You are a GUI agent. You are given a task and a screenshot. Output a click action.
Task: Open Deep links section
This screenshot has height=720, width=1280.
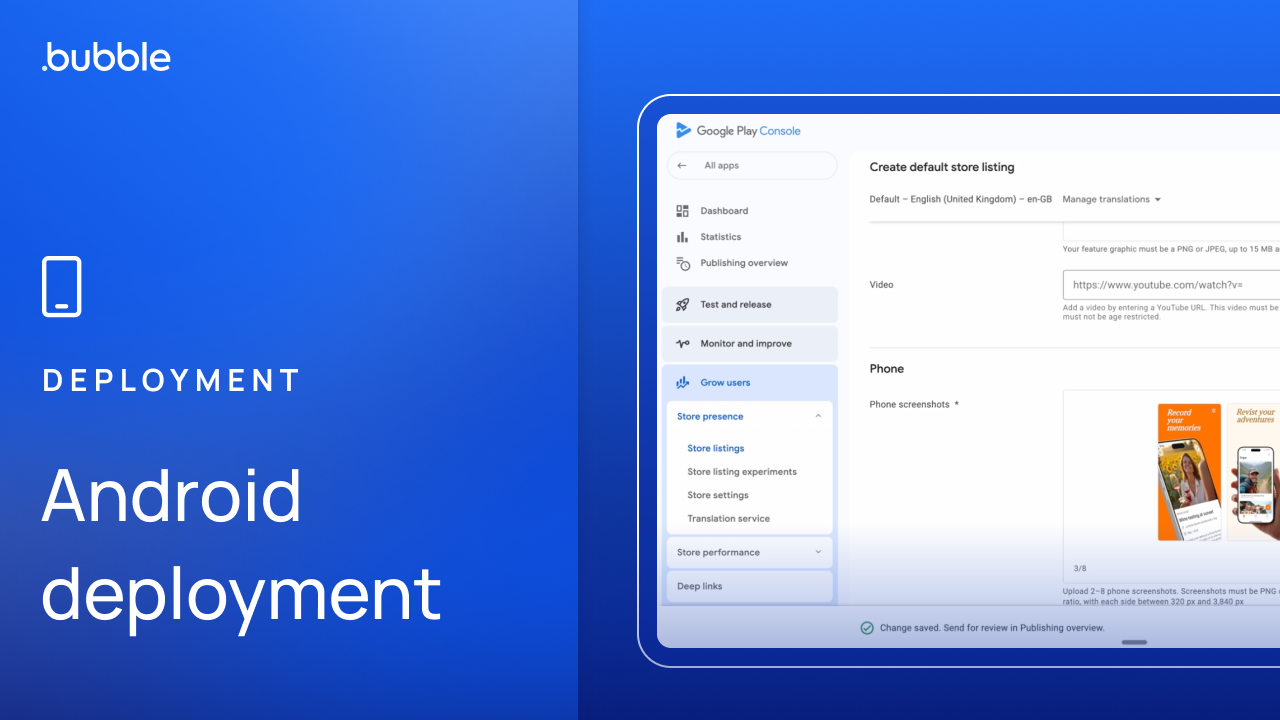click(x=699, y=587)
